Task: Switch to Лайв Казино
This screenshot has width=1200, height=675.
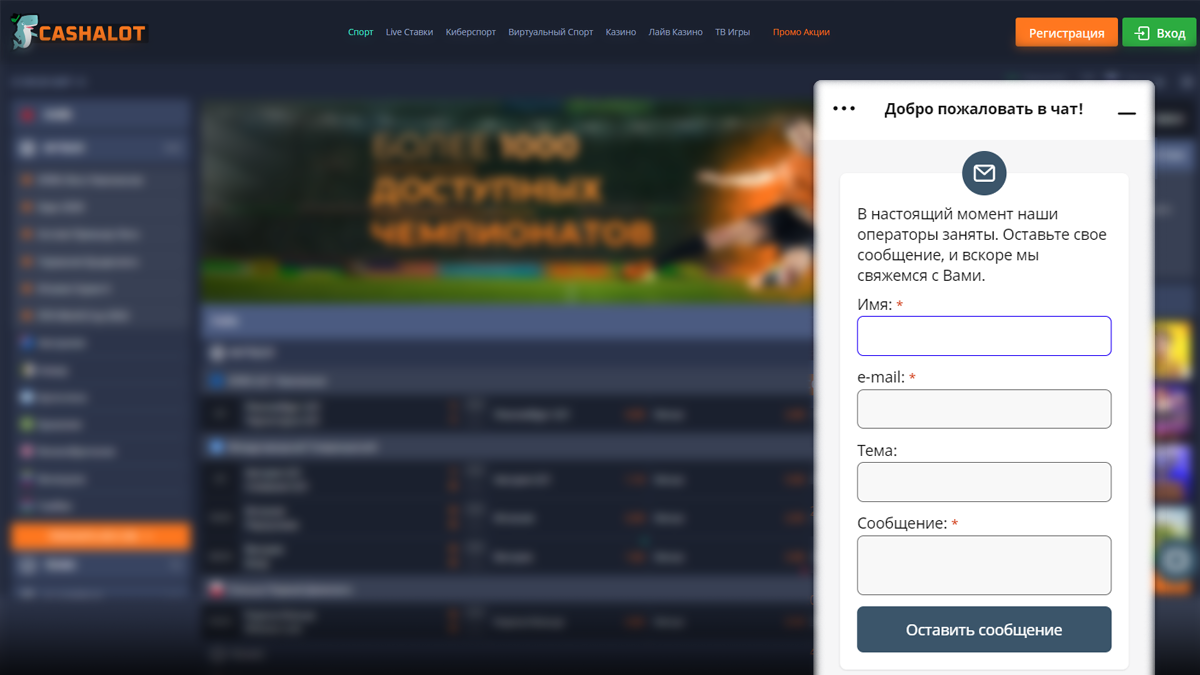Action: [x=675, y=32]
